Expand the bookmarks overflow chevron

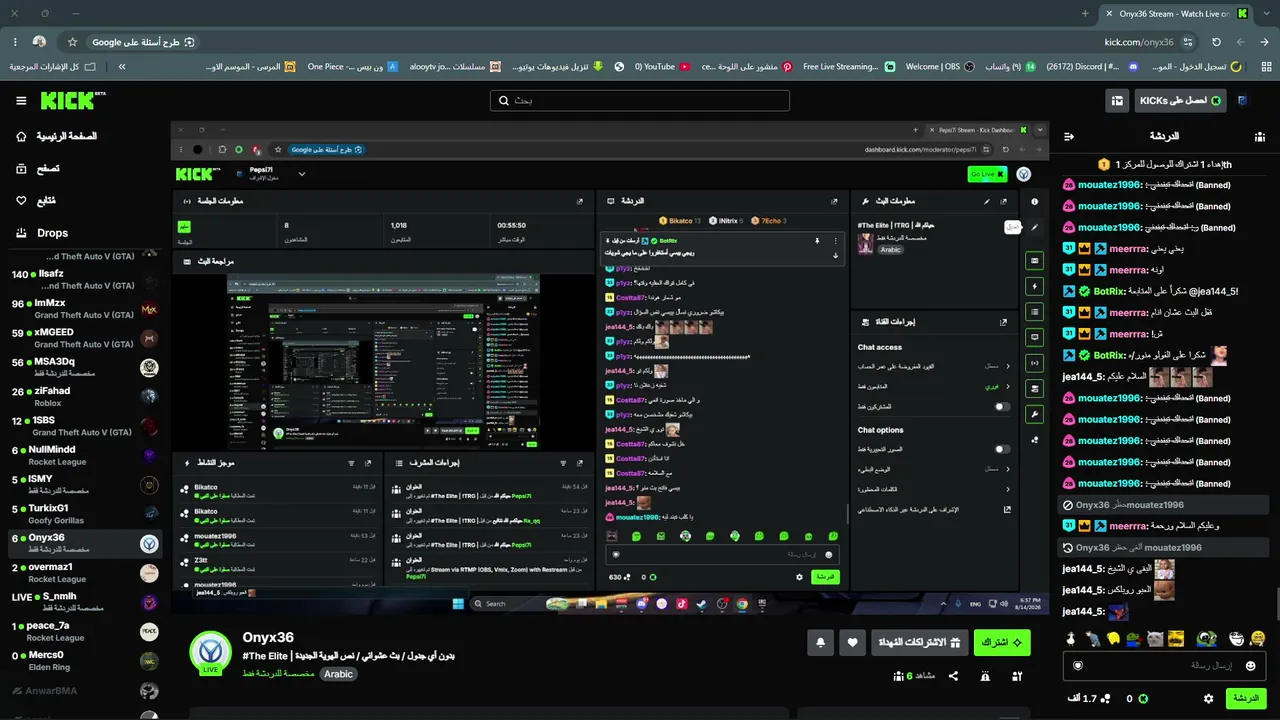coord(122,66)
